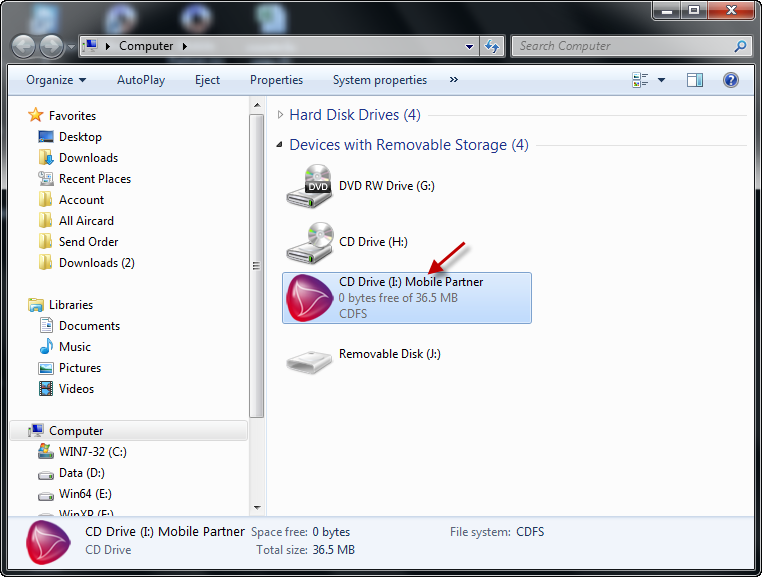
Task: Select Removable Disk (J:) icon
Action: pos(310,362)
